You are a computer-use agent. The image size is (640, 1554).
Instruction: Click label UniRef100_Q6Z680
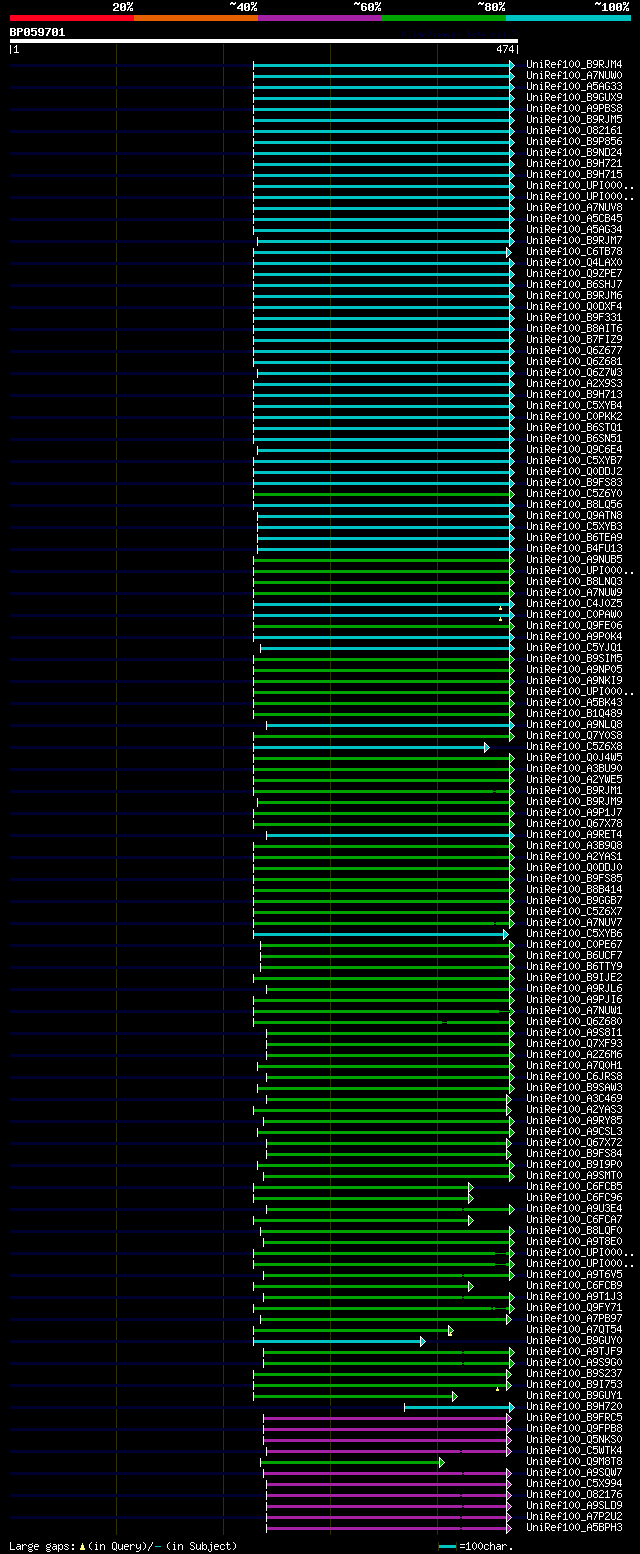pyautogui.click(x=574, y=1022)
